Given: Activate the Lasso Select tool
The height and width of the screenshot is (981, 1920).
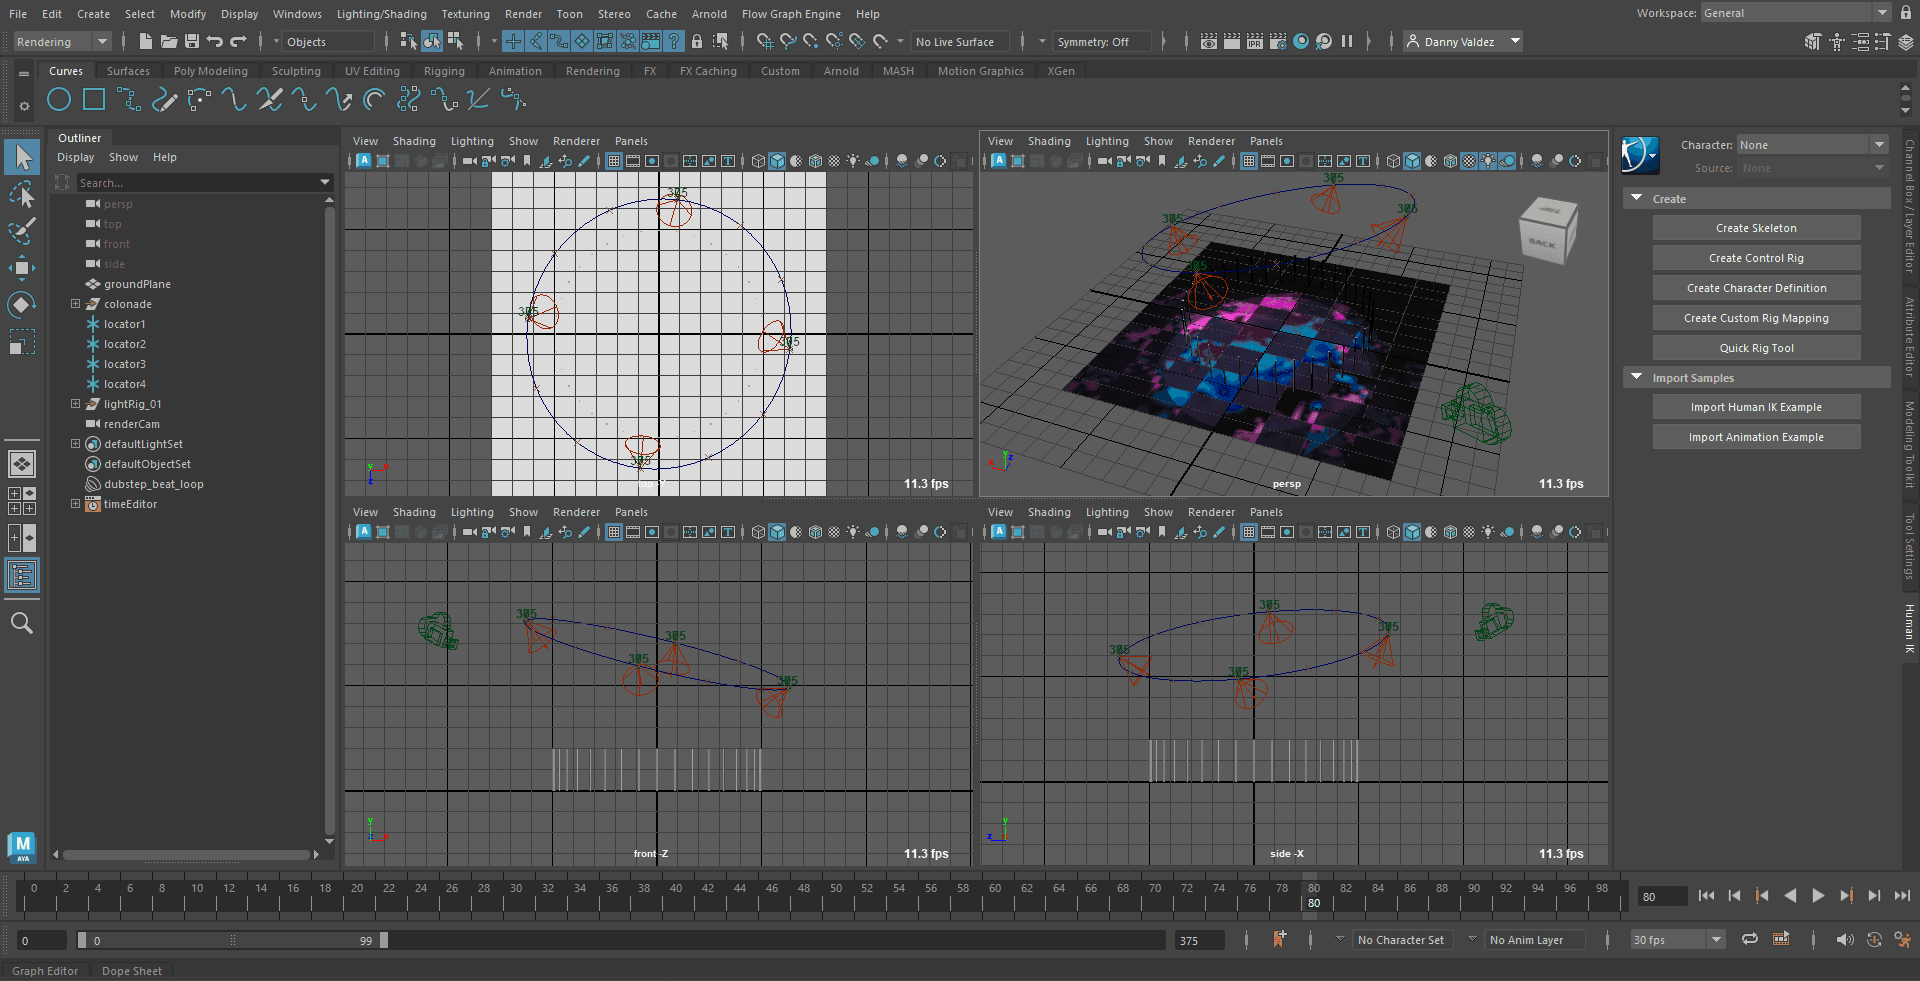Looking at the screenshot, I should (x=22, y=194).
